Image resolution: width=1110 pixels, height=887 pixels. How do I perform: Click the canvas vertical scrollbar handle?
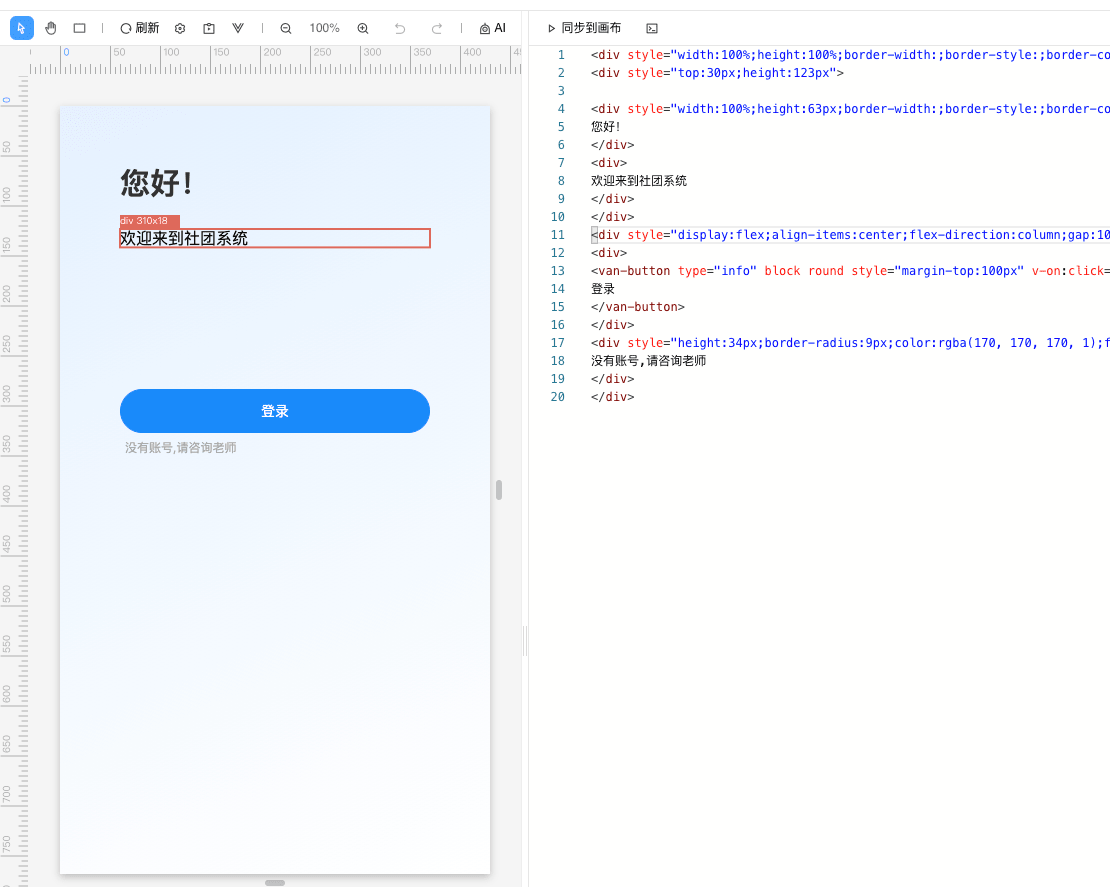499,490
